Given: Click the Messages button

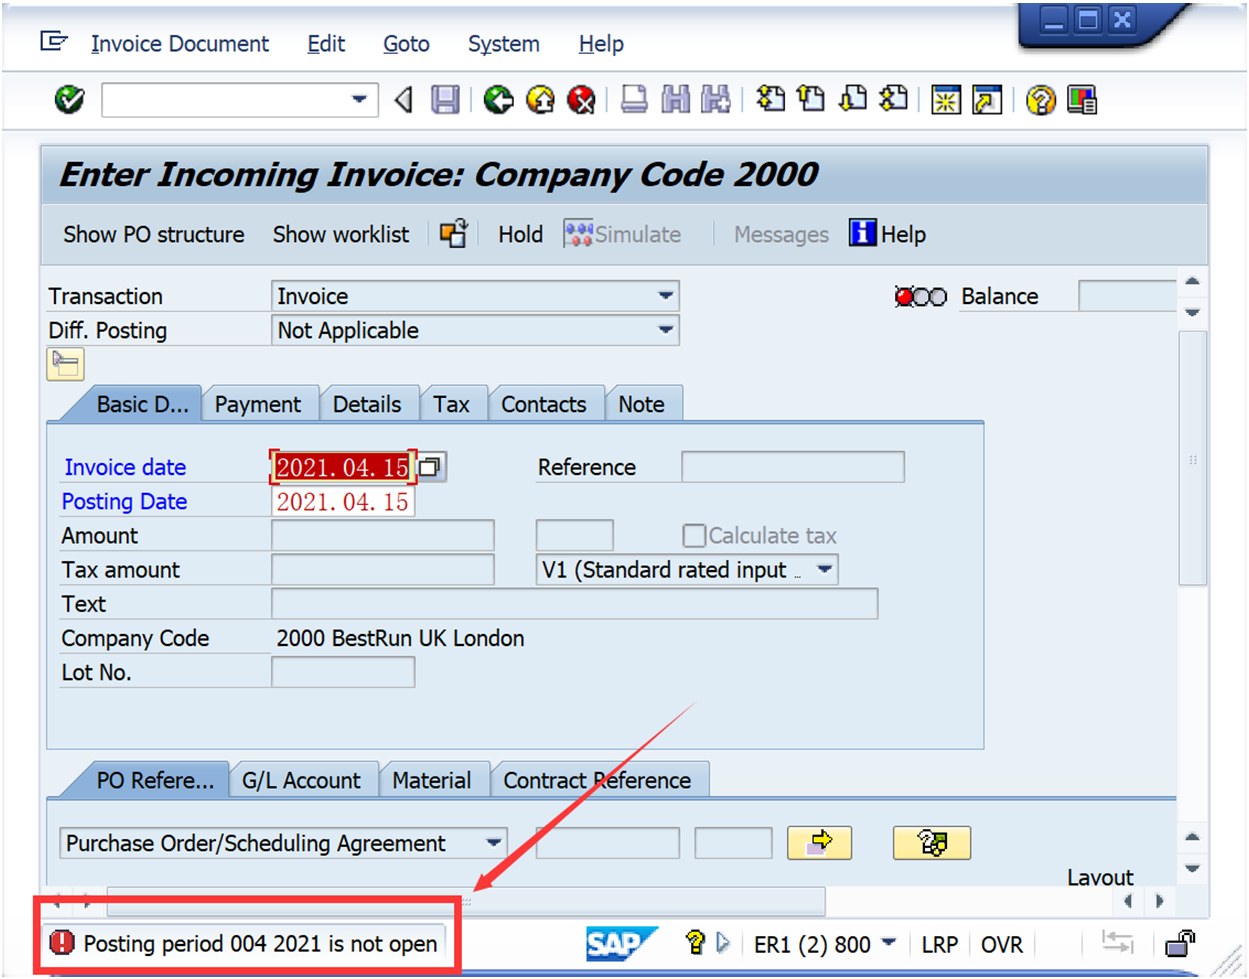Looking at the screenshot, I should coord(781,234).
